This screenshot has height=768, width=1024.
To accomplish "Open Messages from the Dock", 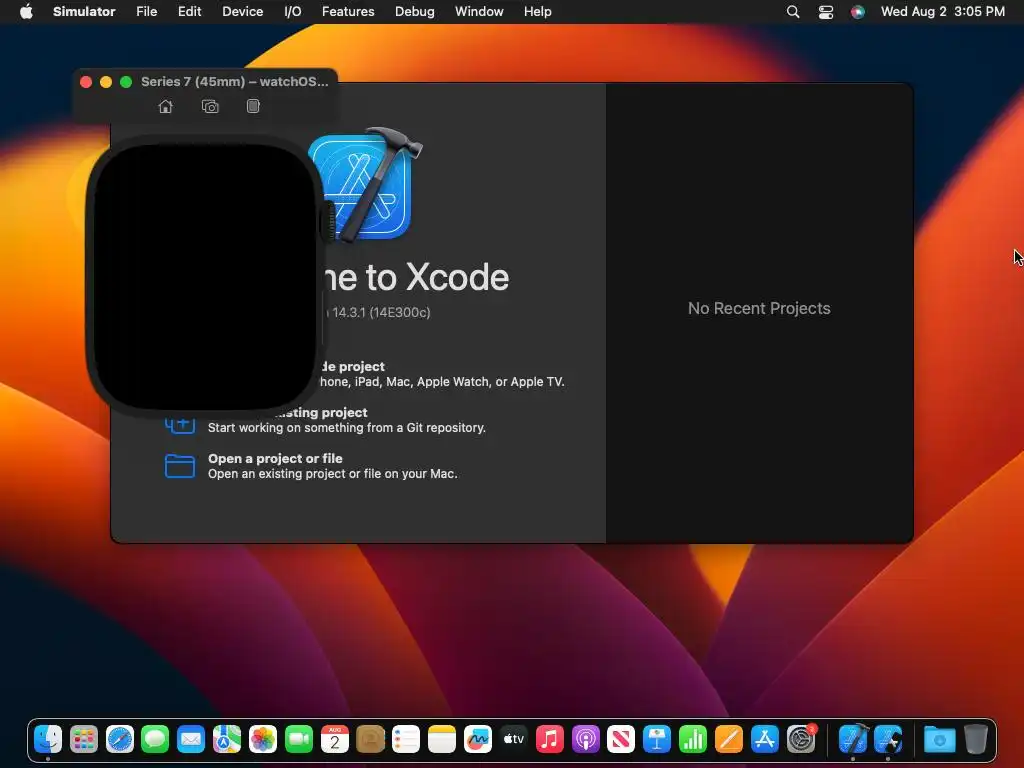I will [155, 739].
